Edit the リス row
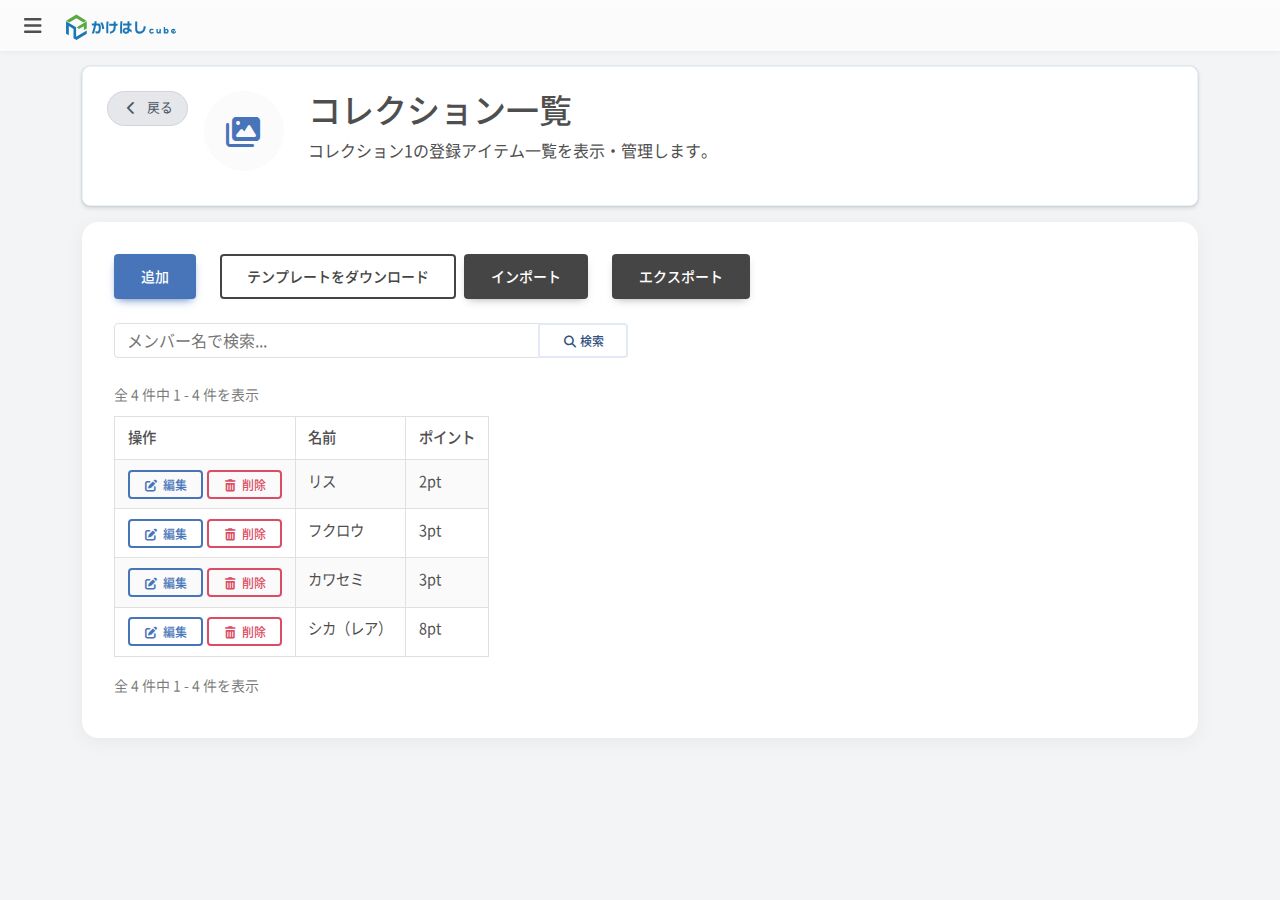Viewport: 1280px width, 900px height. click(165, 485)
